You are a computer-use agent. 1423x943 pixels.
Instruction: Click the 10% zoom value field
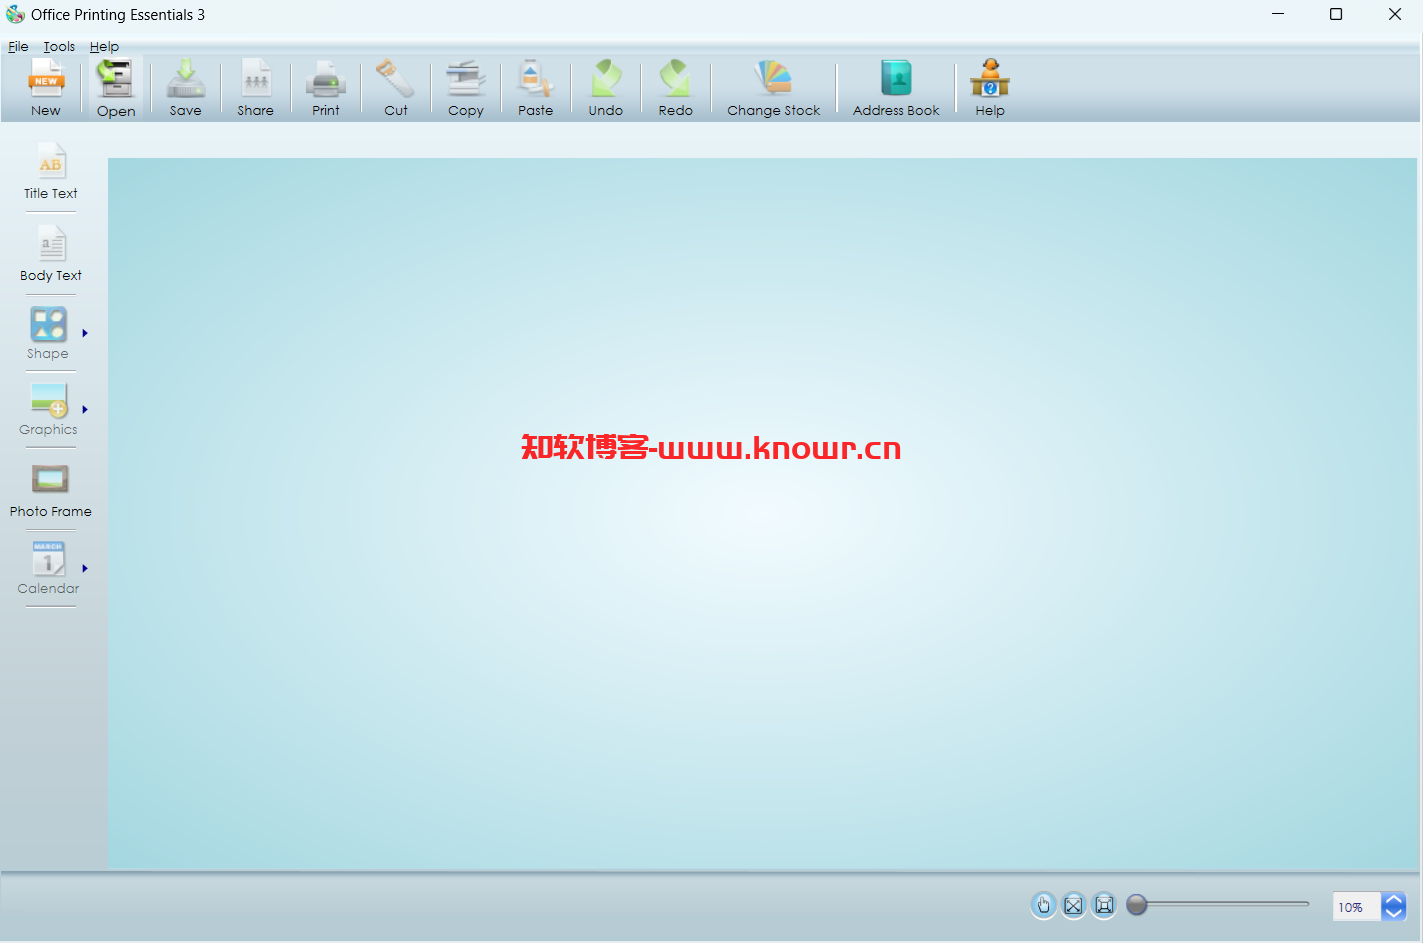pyautogui.click(x=1356, y=907)
